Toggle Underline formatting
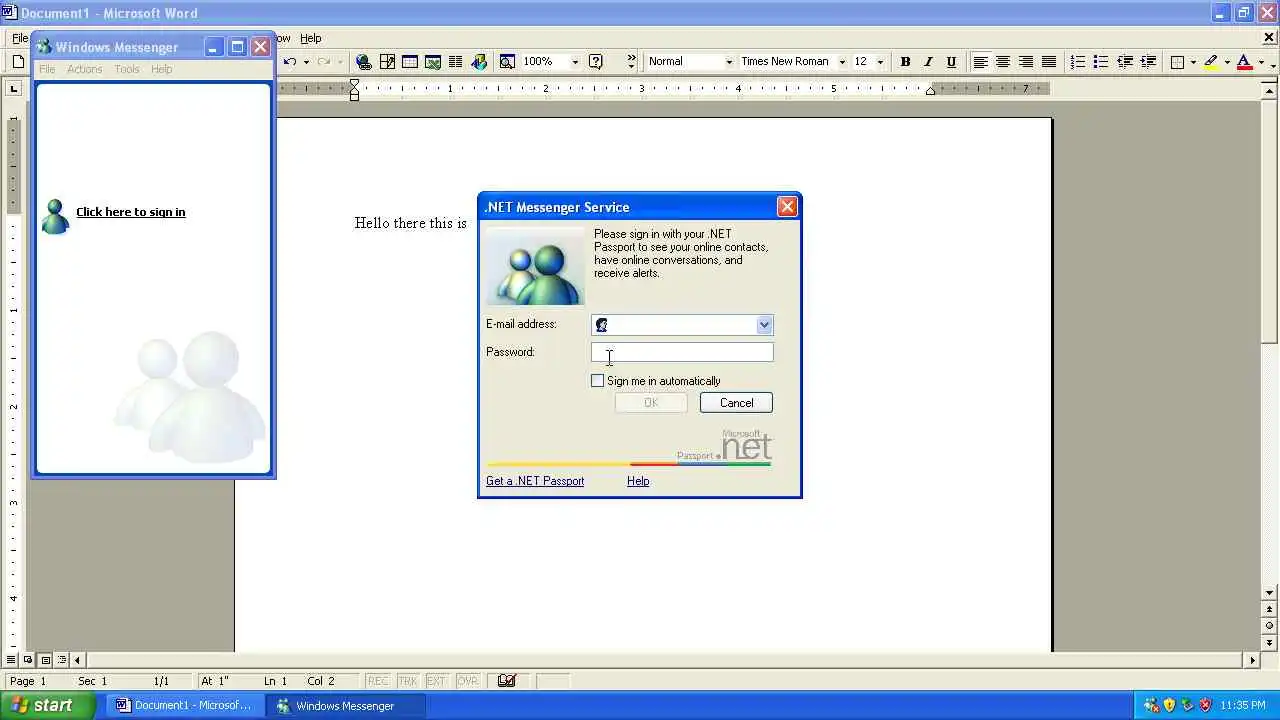 click(951, 62)
